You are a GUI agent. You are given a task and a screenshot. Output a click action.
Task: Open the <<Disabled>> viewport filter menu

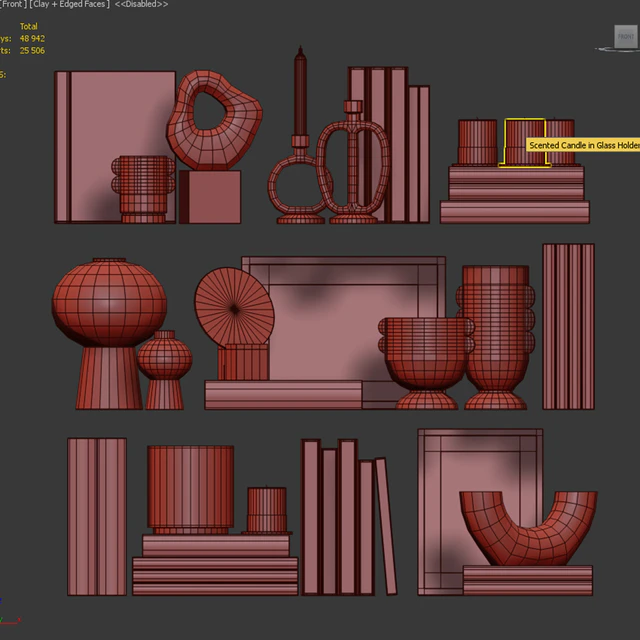coord(141,4)
